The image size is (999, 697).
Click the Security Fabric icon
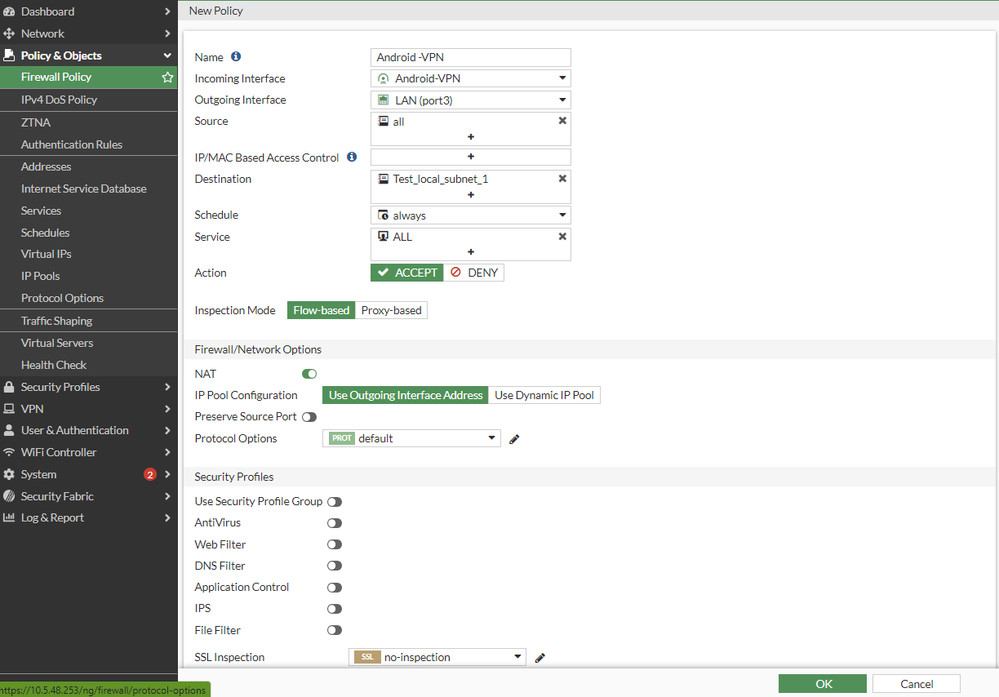[x=9, y=496]
